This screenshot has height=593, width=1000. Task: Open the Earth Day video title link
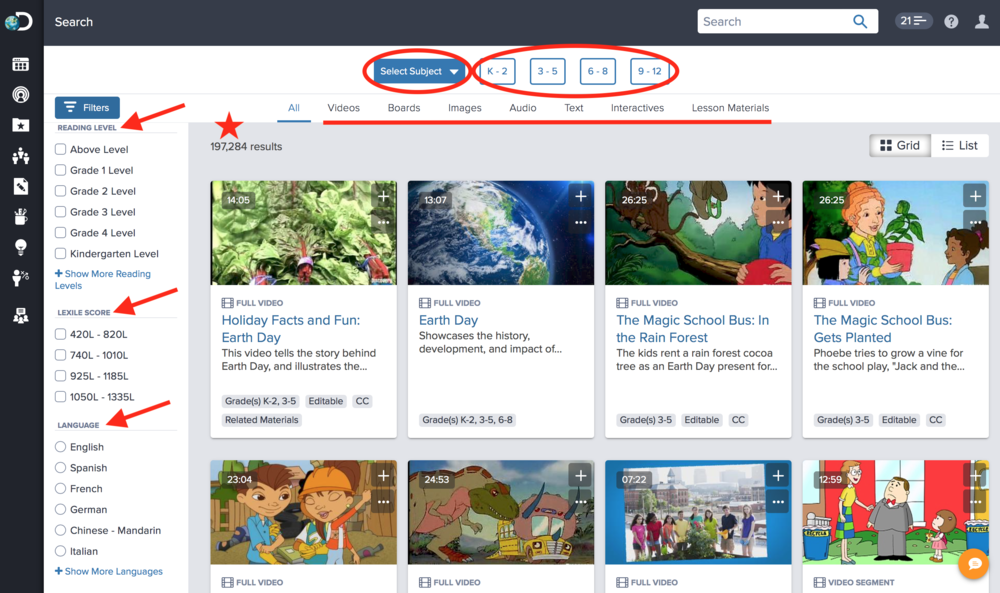tap(448, 320)
